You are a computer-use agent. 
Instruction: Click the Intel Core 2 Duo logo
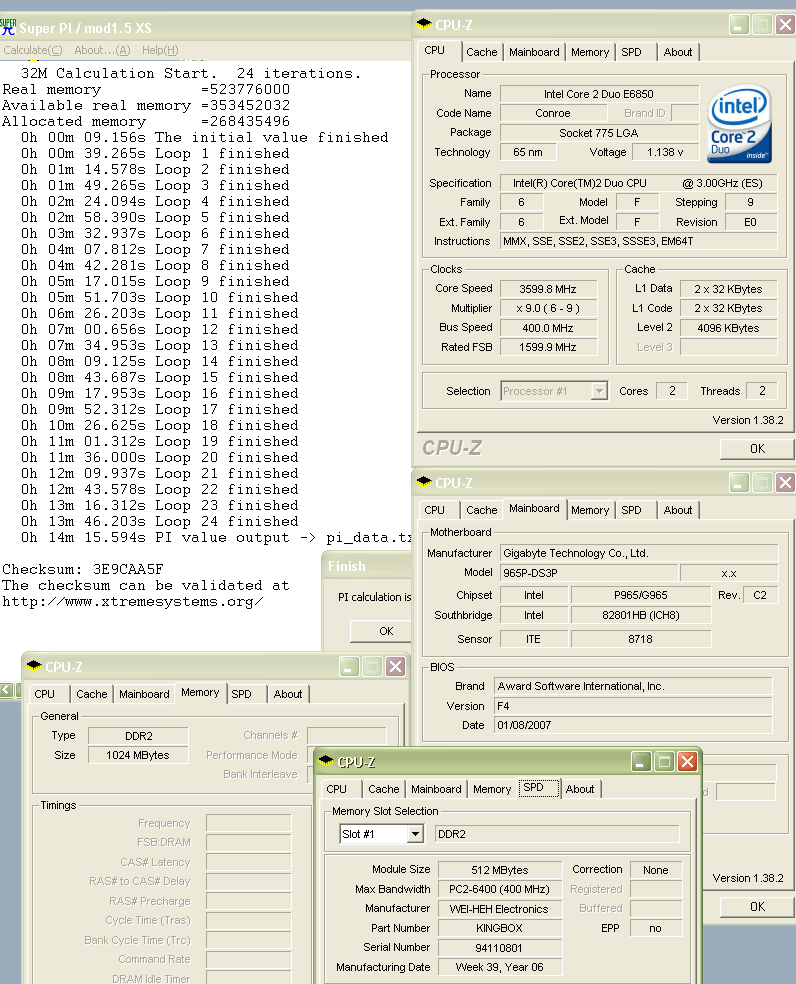coord(739,124)
